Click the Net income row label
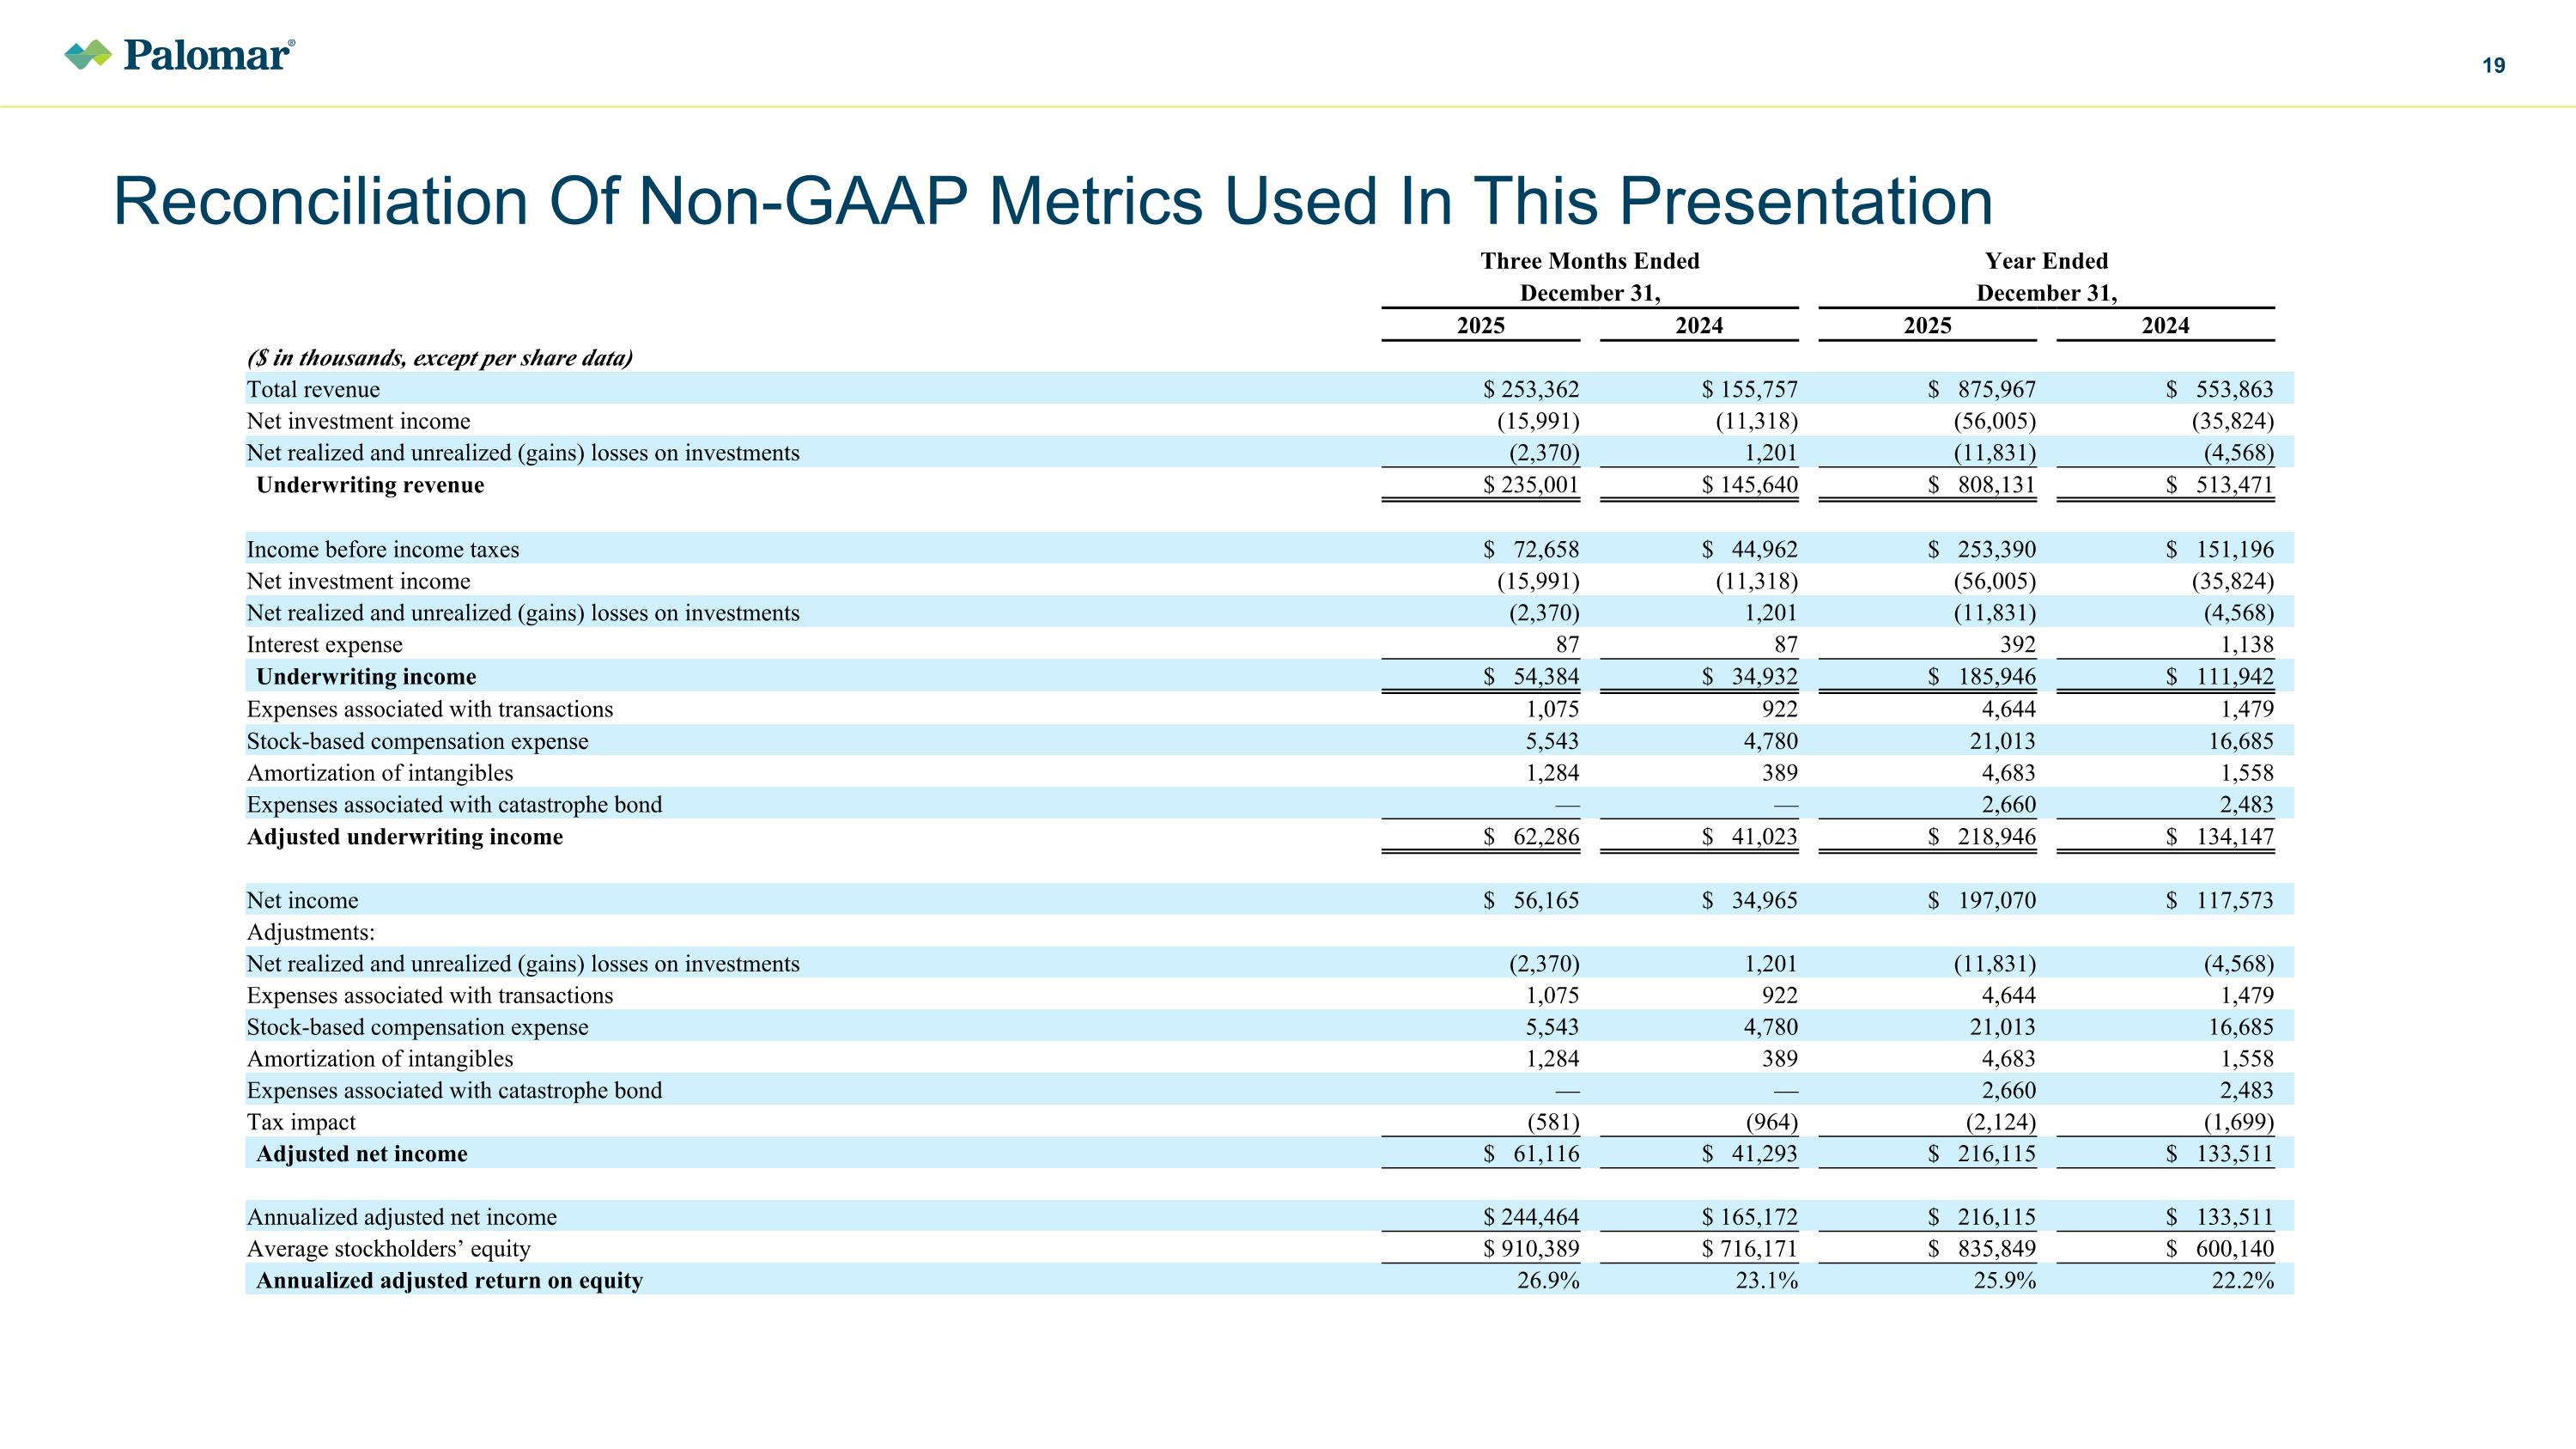This screenshot has width=2576, height=1449. coord(302,900)
